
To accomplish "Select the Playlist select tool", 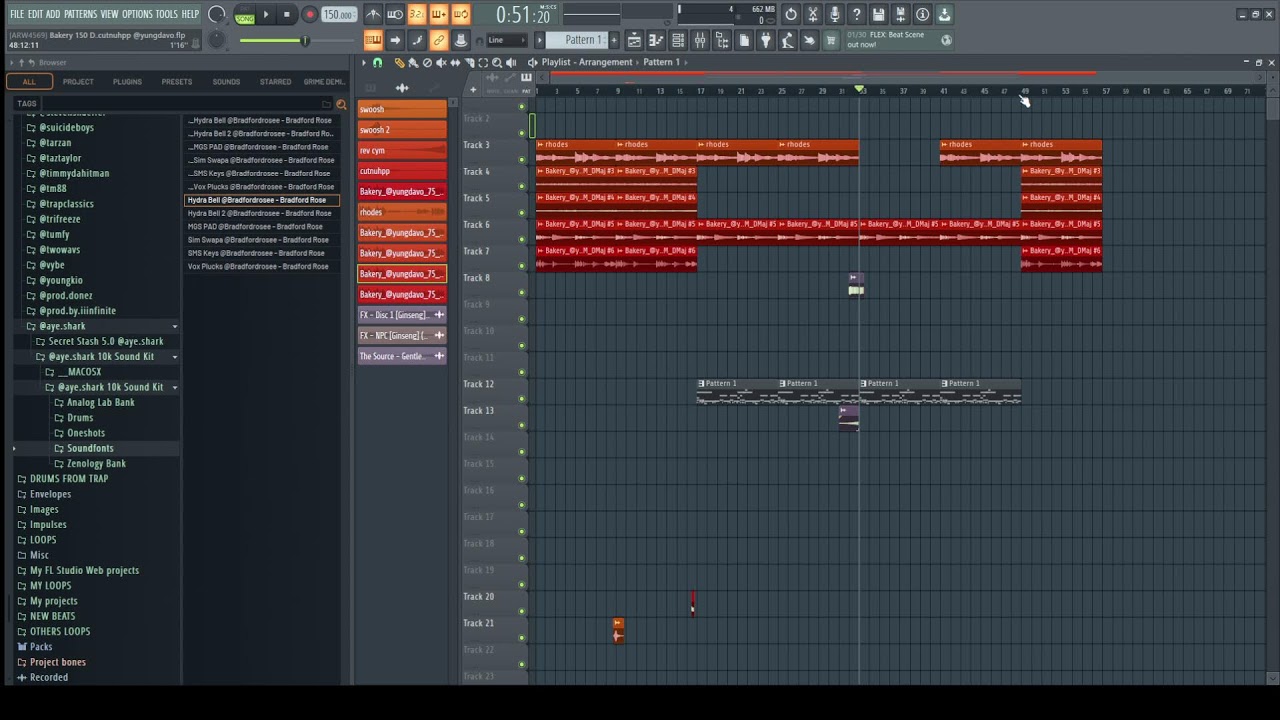I will [x=483, y=63].
